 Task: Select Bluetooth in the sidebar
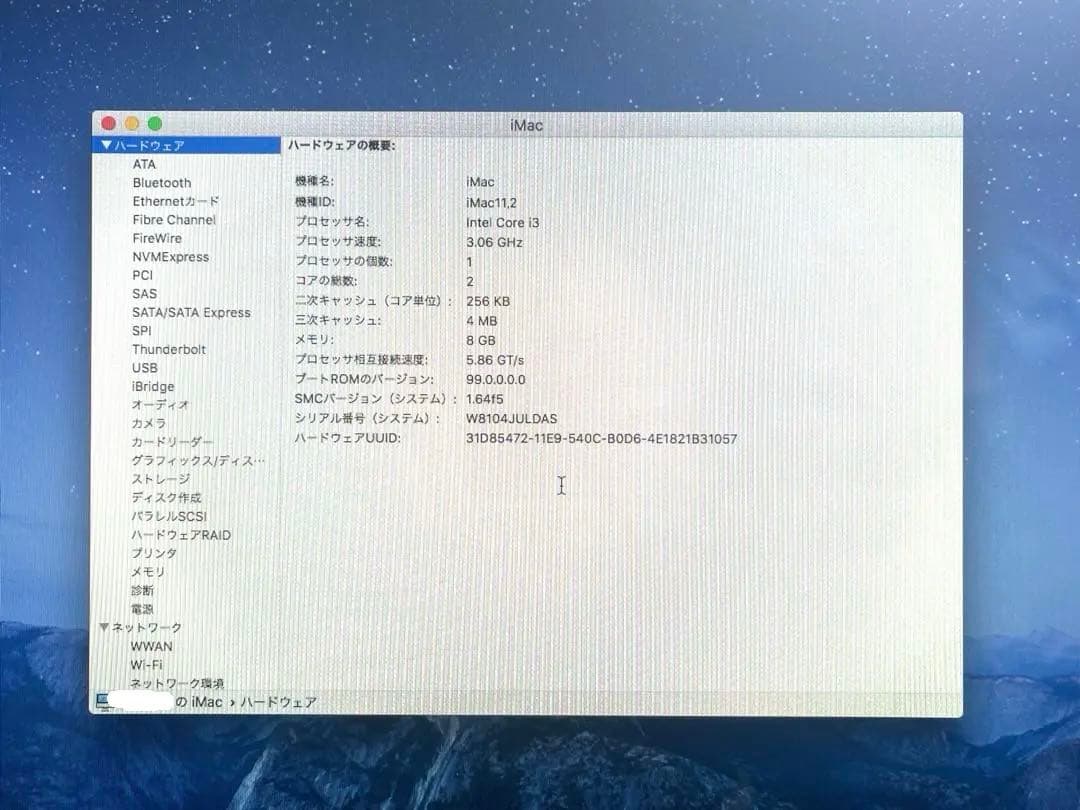pyautogui.click(x=162, y=183)
